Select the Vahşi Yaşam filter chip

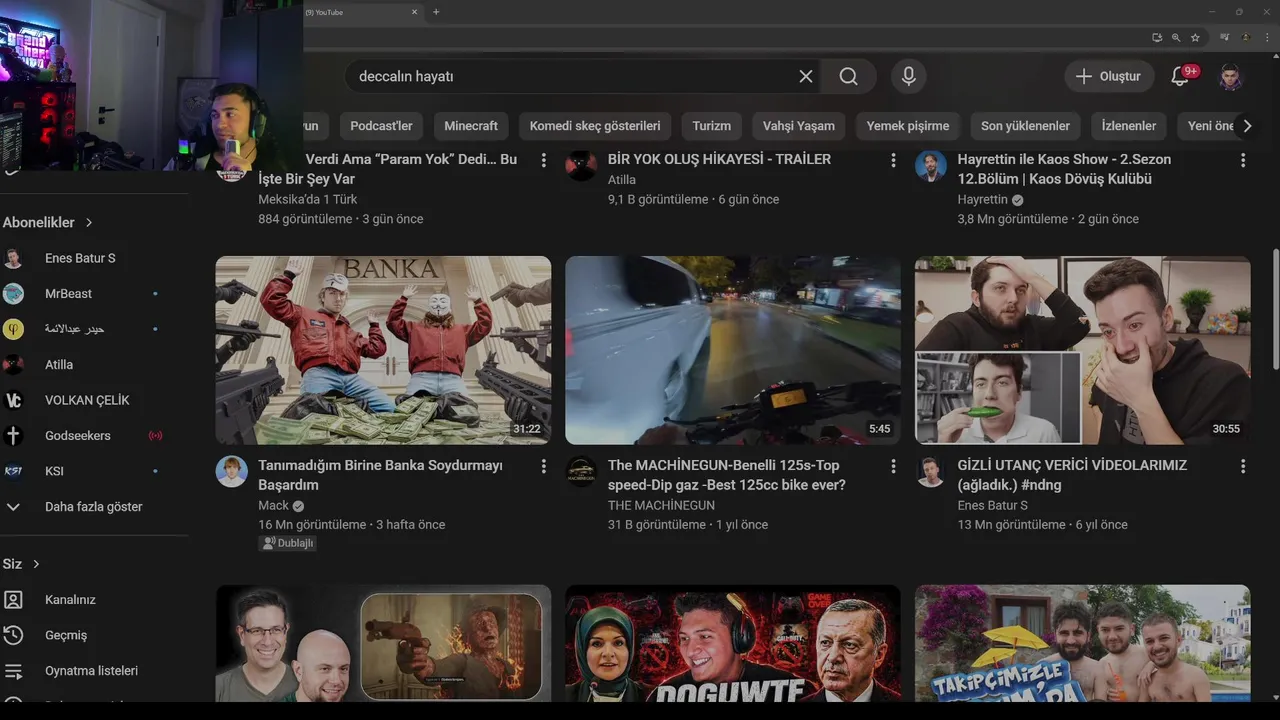[799, 126]
